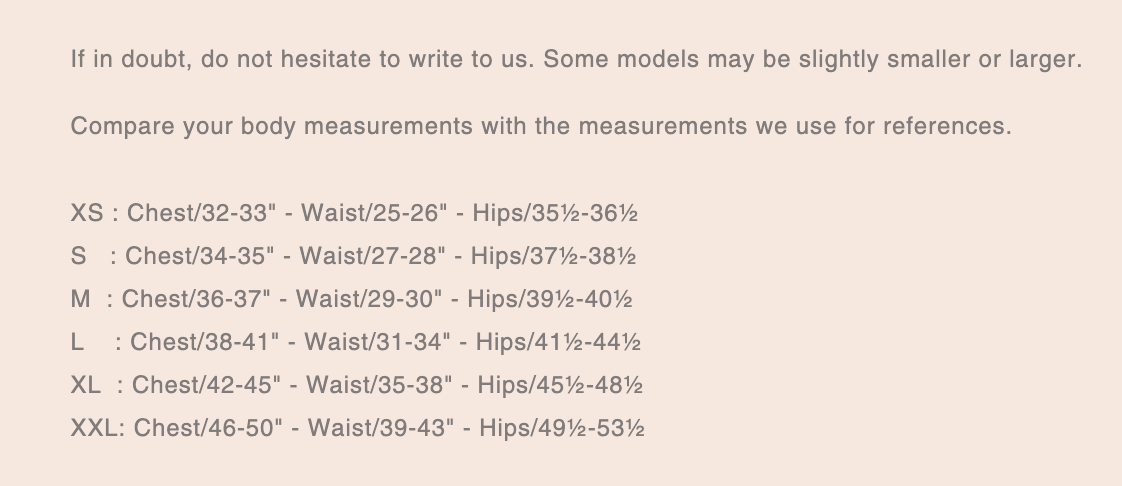Click the 'Compare your body measurements' sentence
Image resolution: width=1122 pixels, height=486 pixels.
[x=540, y=127]
